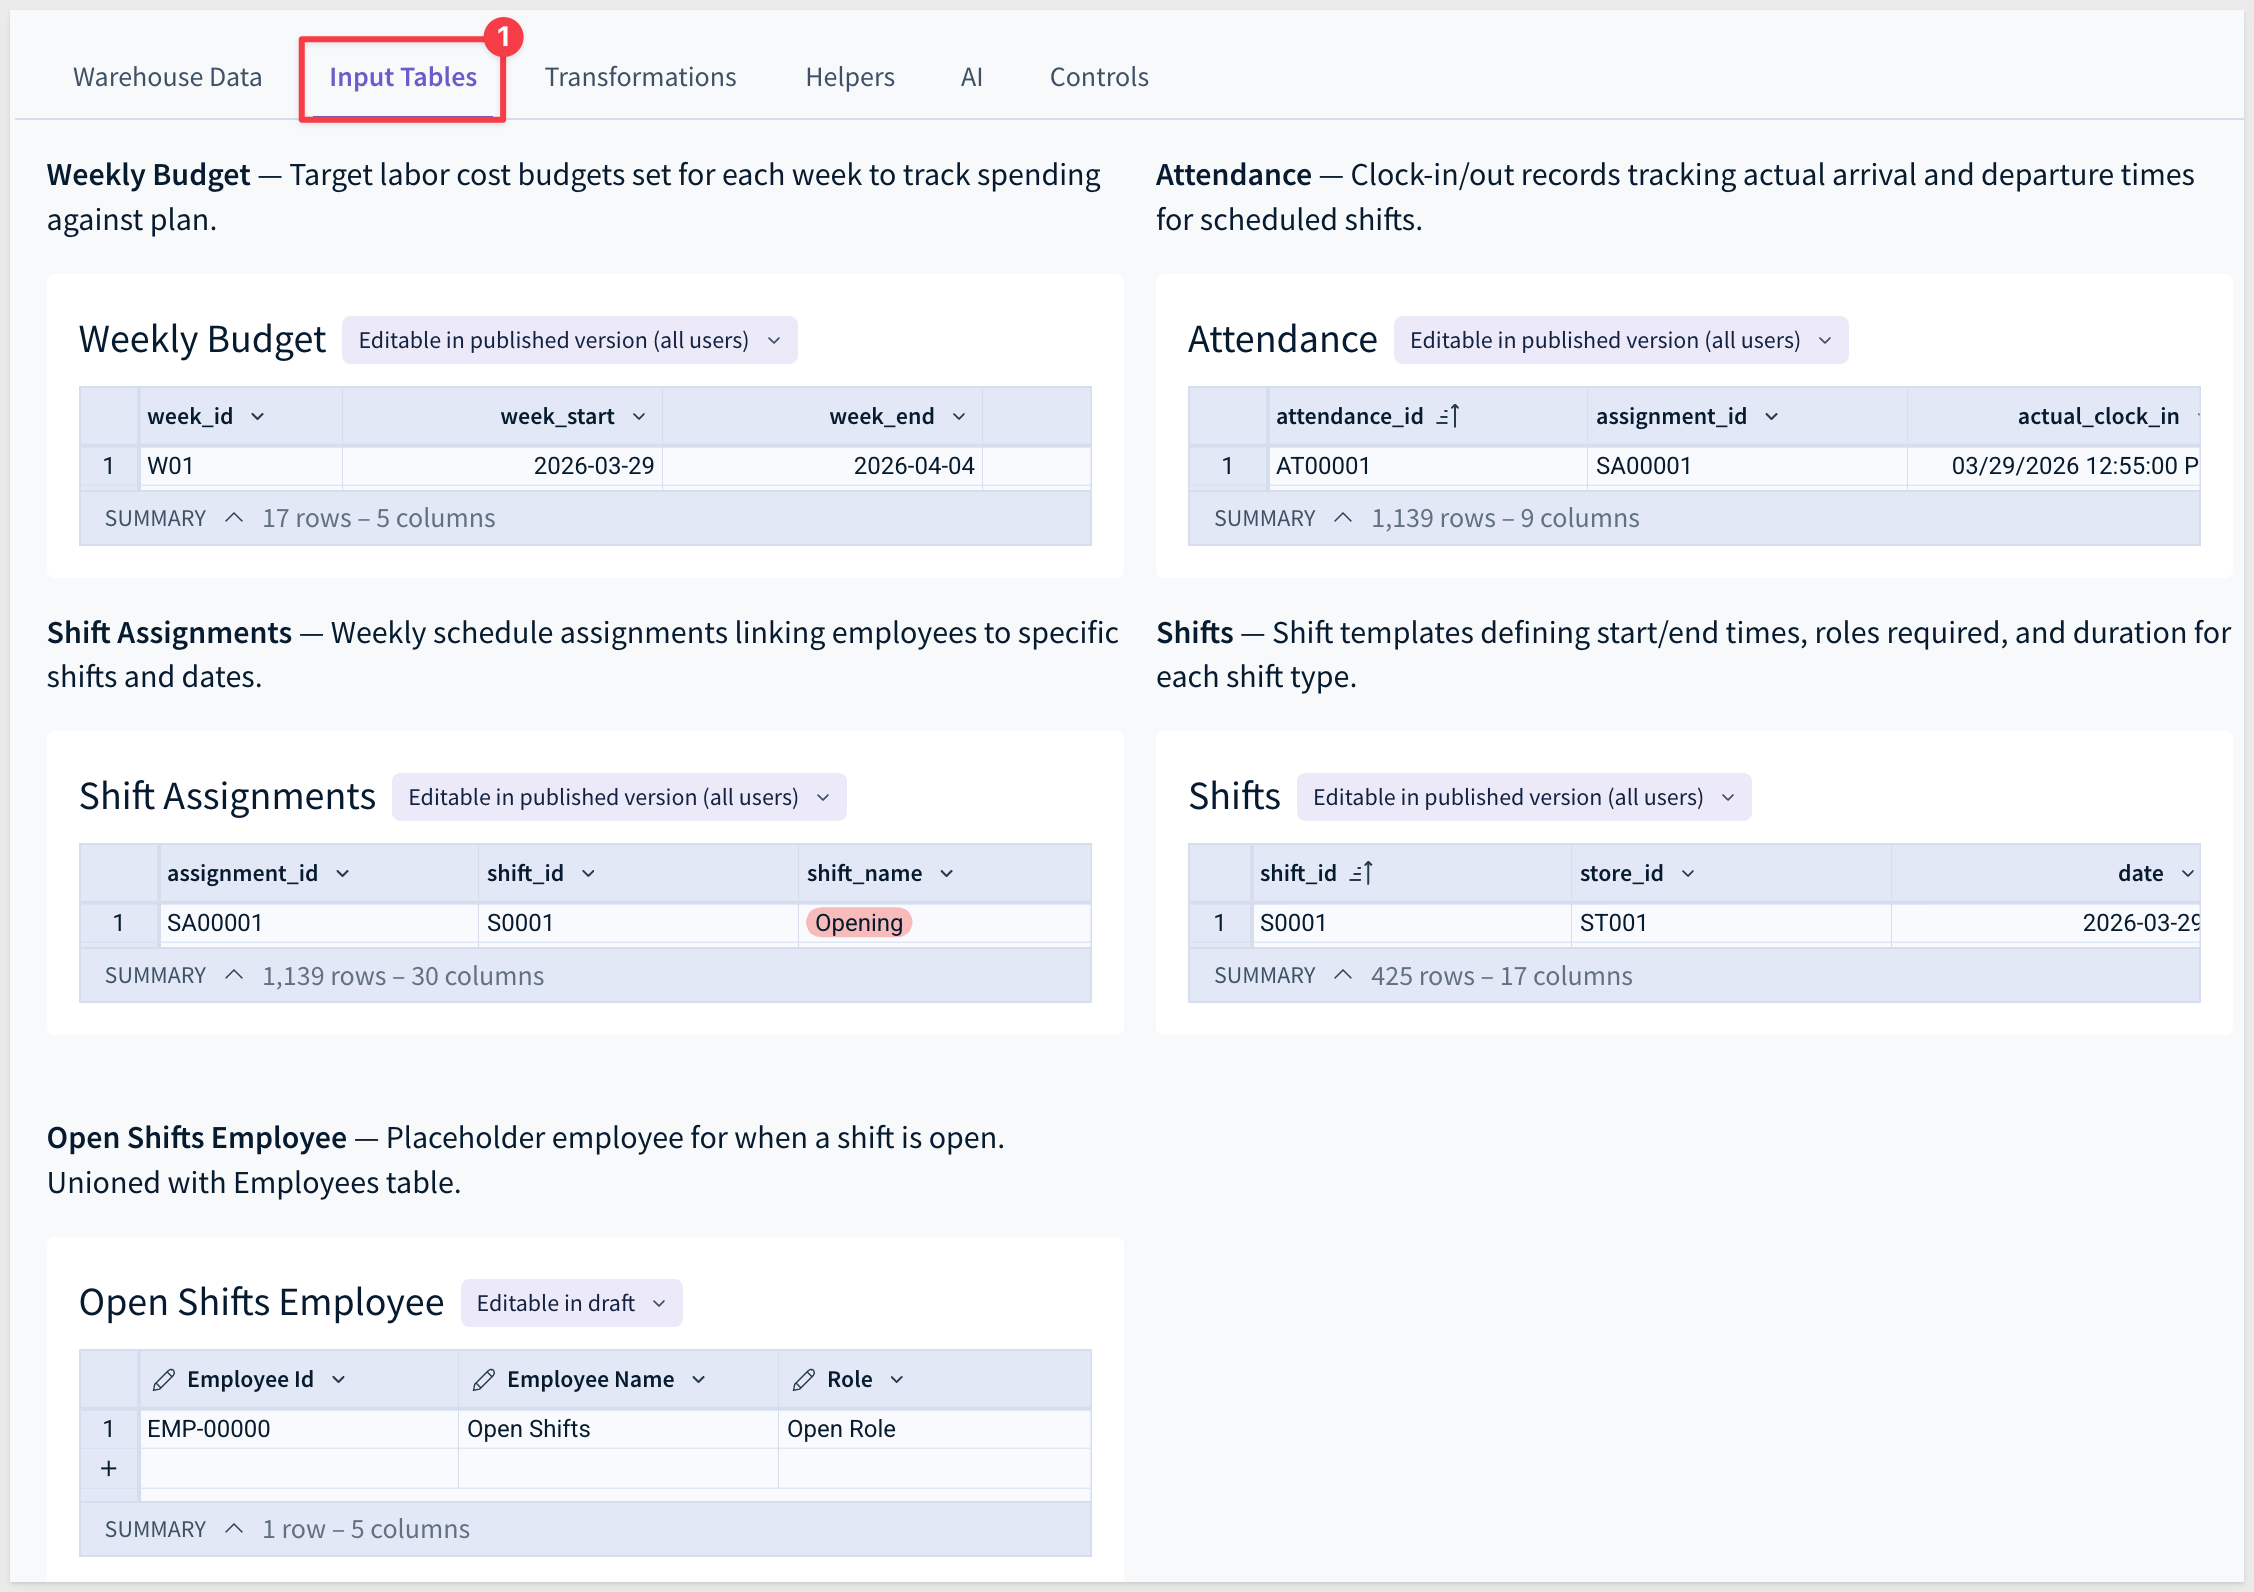Go to the AI tab
Screen dimensions: 2254x1592
tap(972, 77)
